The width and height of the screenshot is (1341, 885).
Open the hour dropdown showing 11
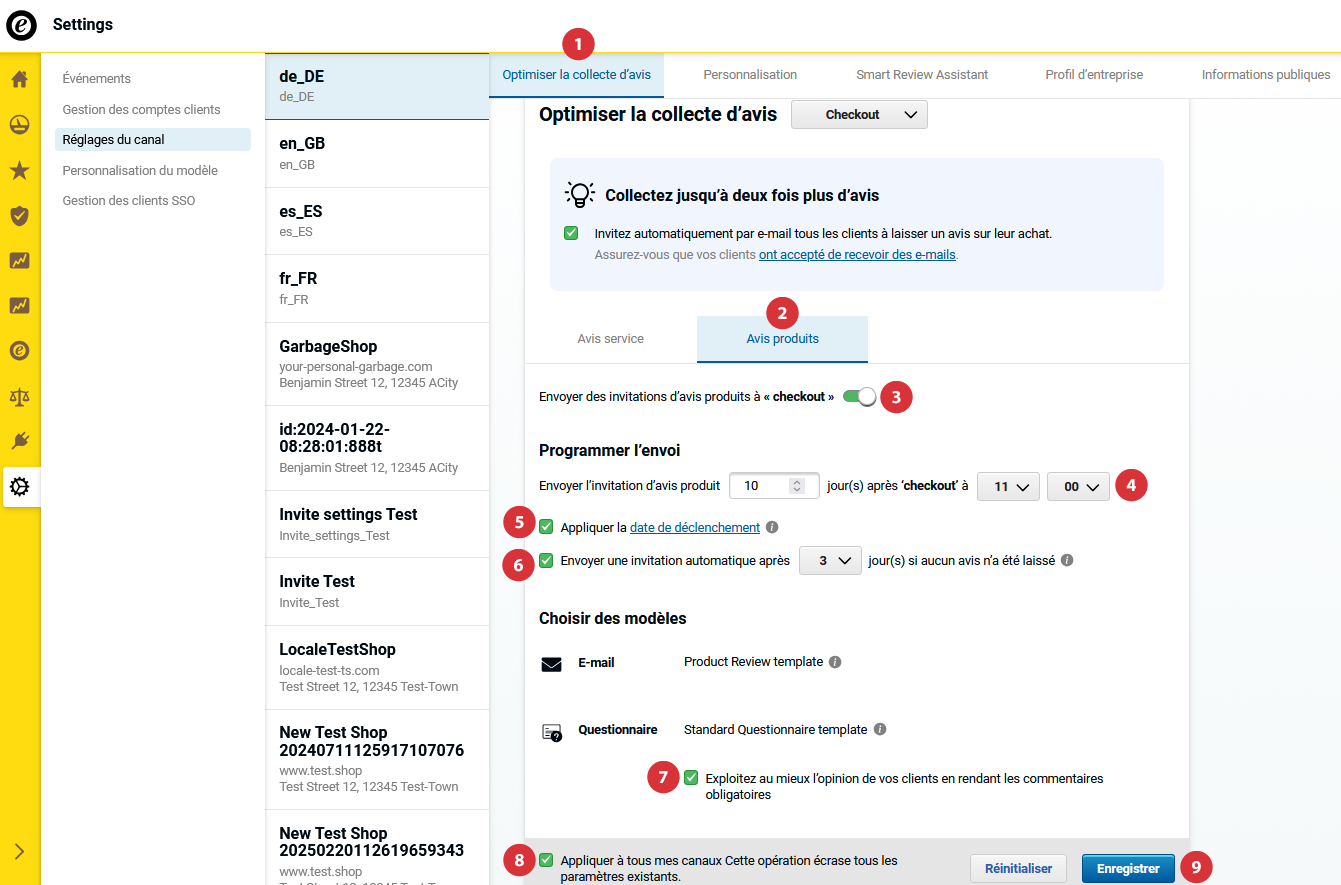[1008, 486]
